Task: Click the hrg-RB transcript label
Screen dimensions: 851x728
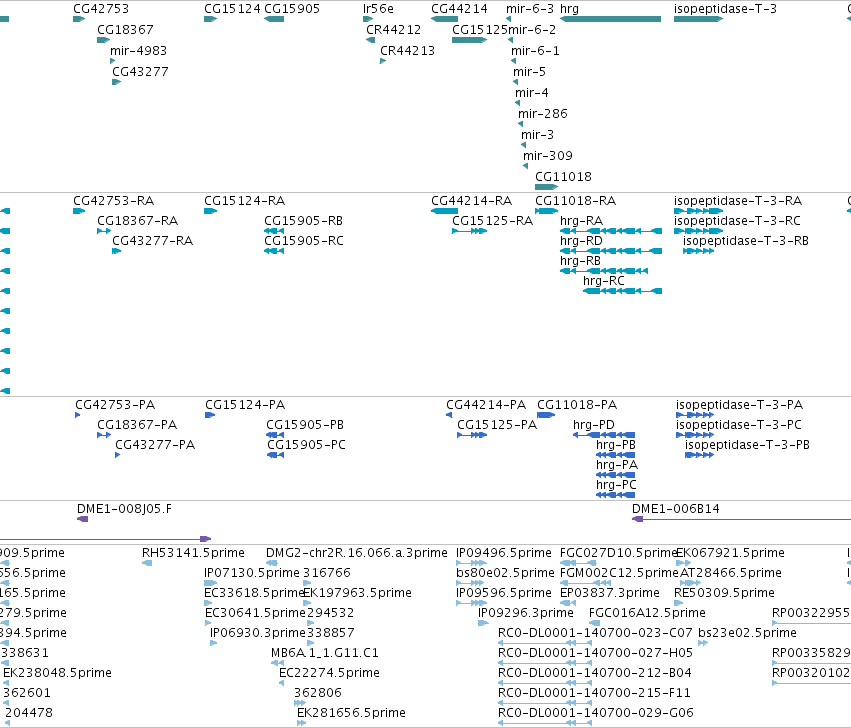Action: [580, 261]
